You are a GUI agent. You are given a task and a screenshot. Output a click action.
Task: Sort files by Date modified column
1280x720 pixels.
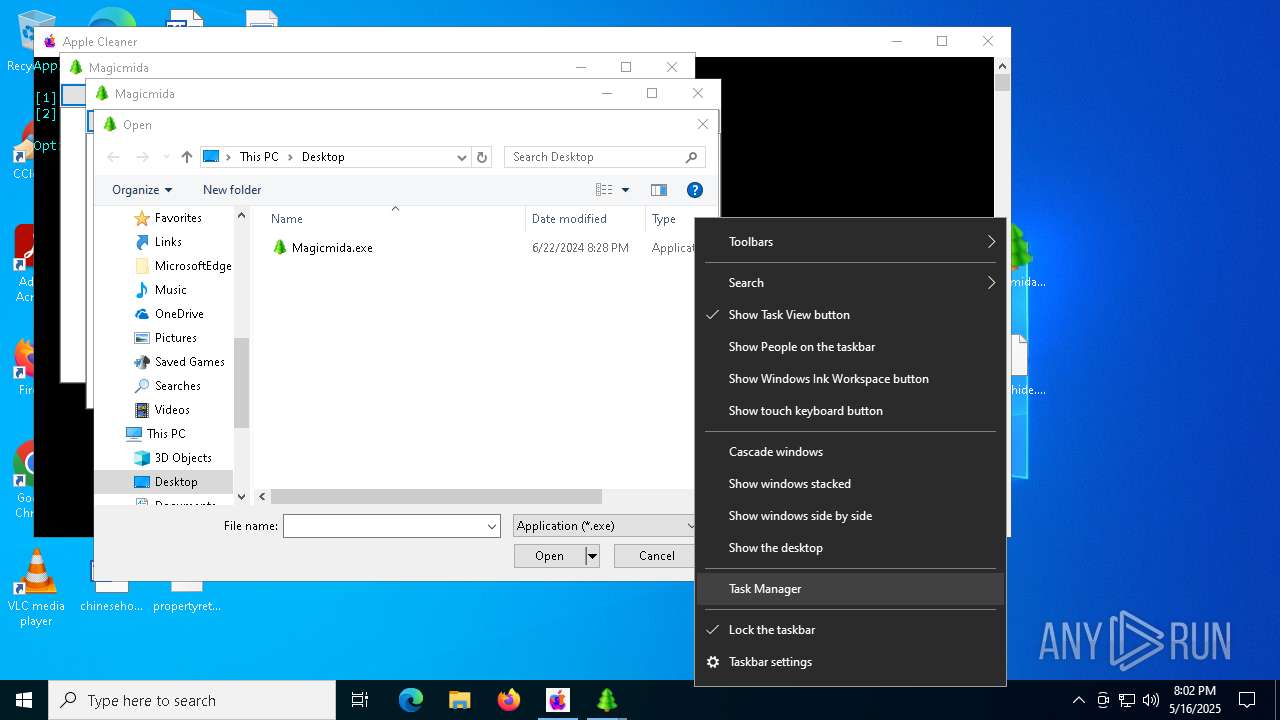tap(569, 219)
